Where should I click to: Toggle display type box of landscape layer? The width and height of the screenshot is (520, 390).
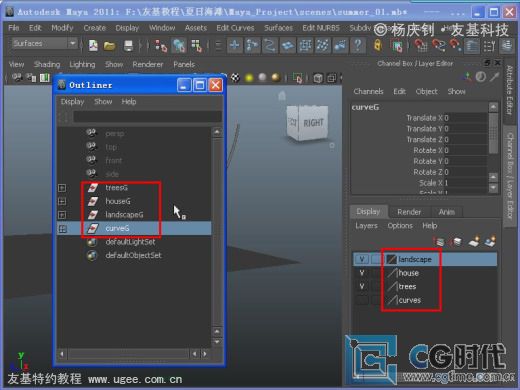(x=377, y=259)
